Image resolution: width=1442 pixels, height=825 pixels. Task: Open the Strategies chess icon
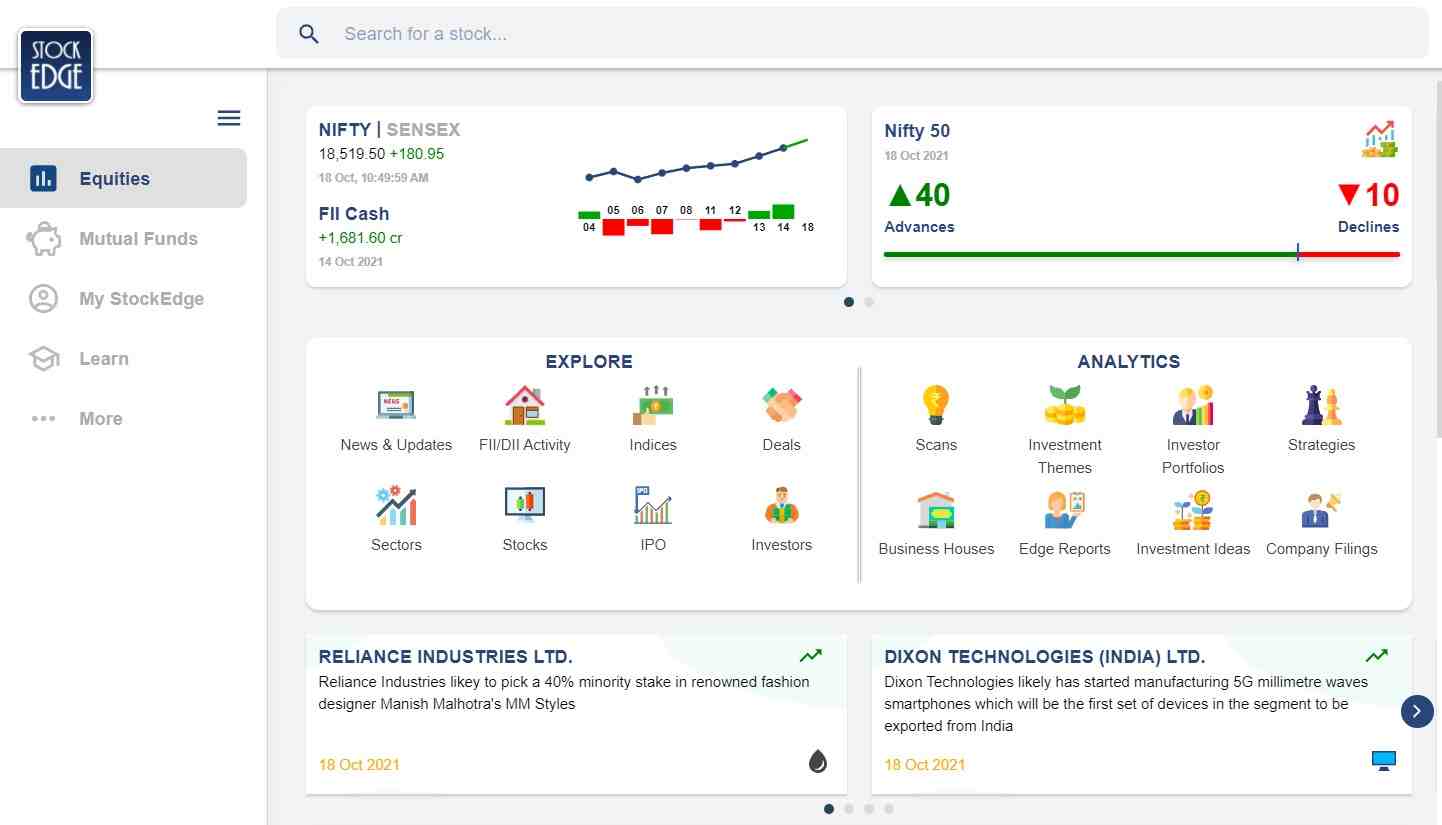point(1321,405)
